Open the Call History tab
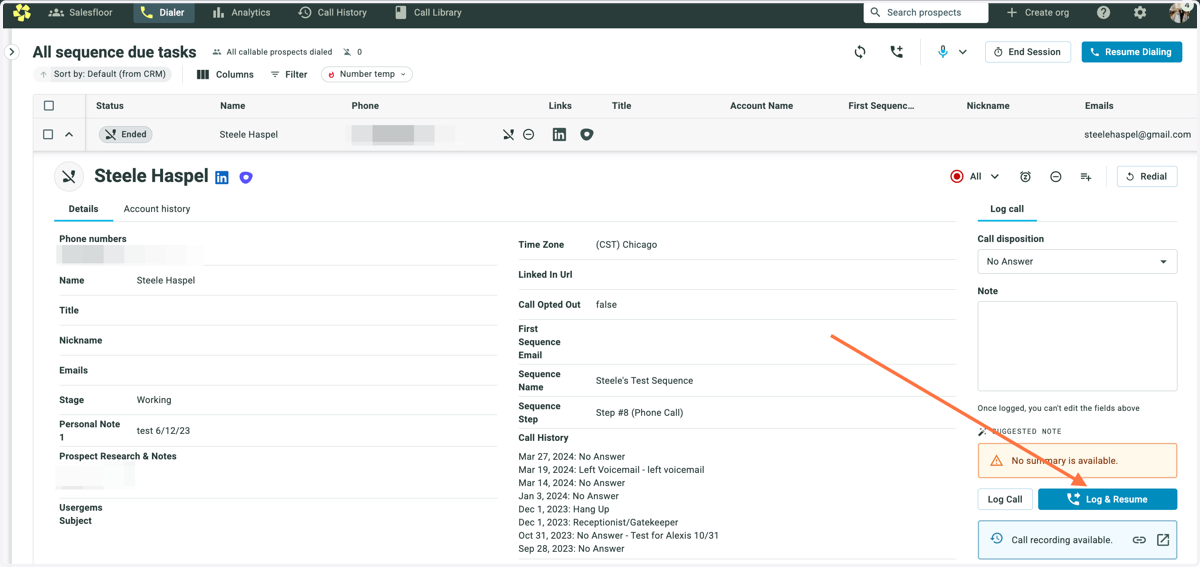The image size is (1200, 567). click(333, 13)
